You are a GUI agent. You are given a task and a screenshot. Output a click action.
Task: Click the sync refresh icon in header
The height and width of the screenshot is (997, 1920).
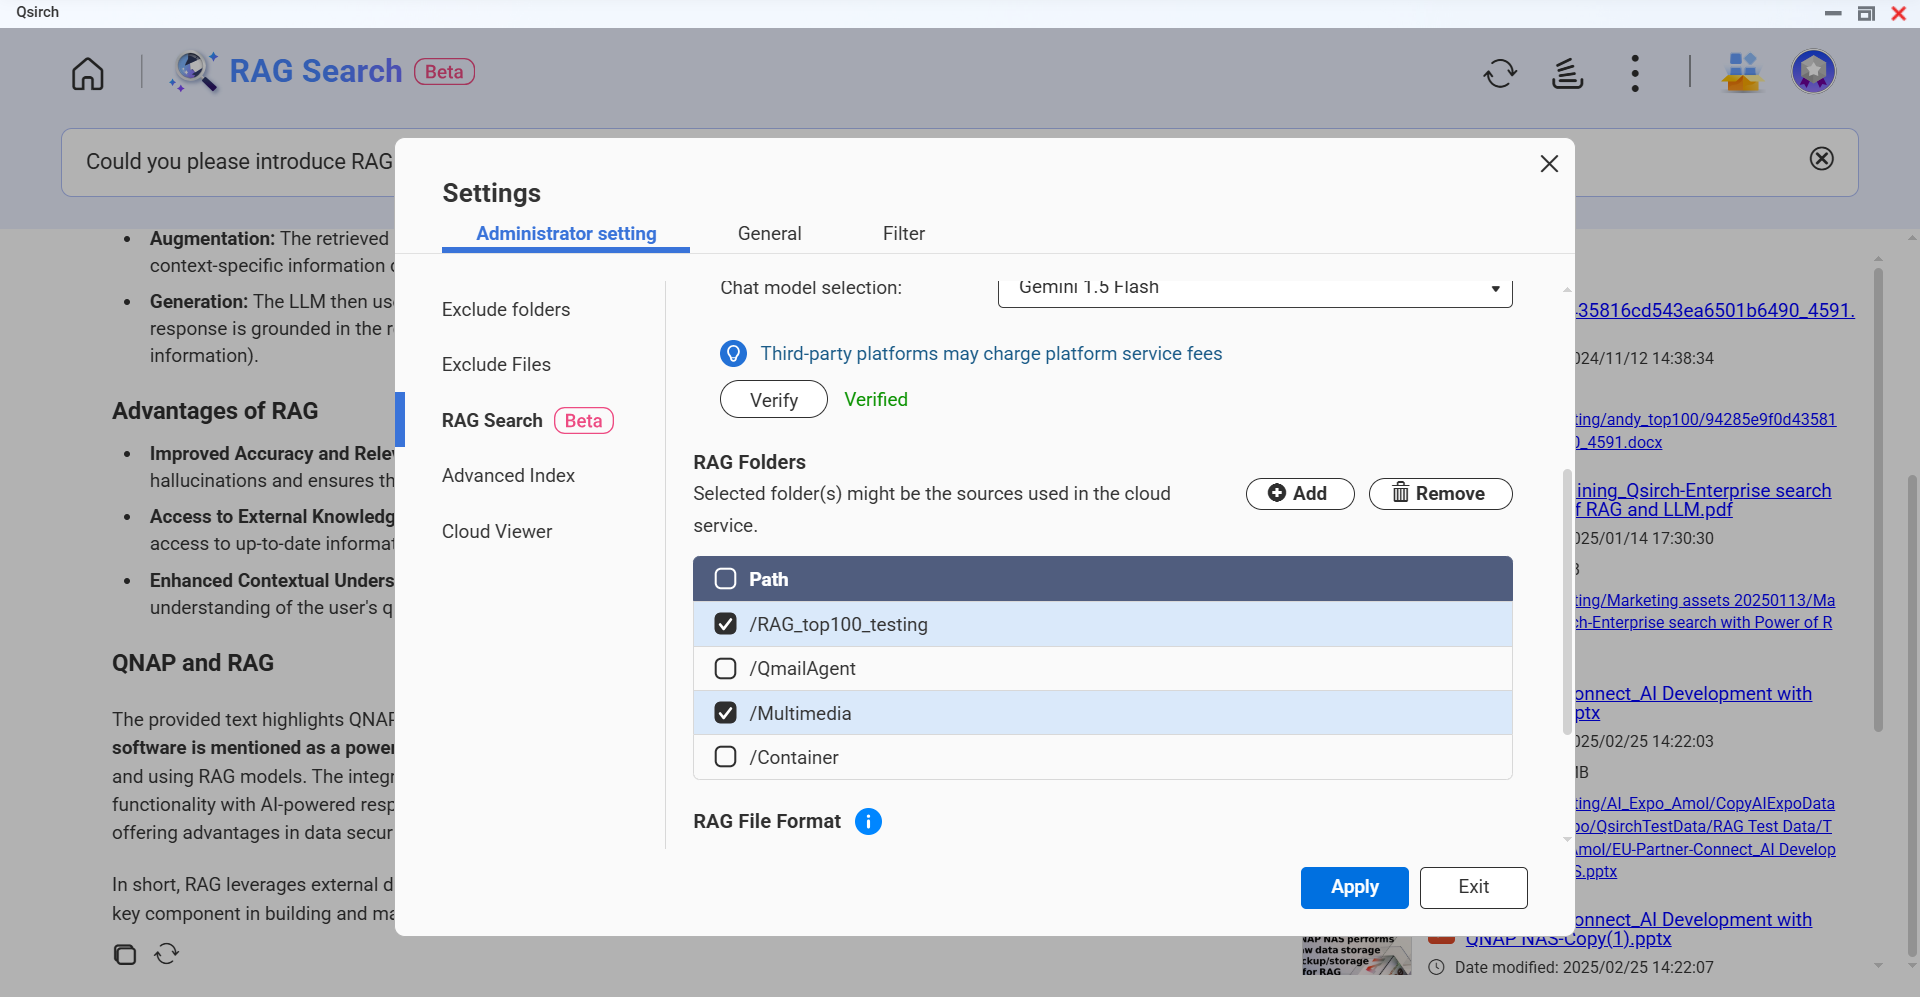coord(1500,73)
